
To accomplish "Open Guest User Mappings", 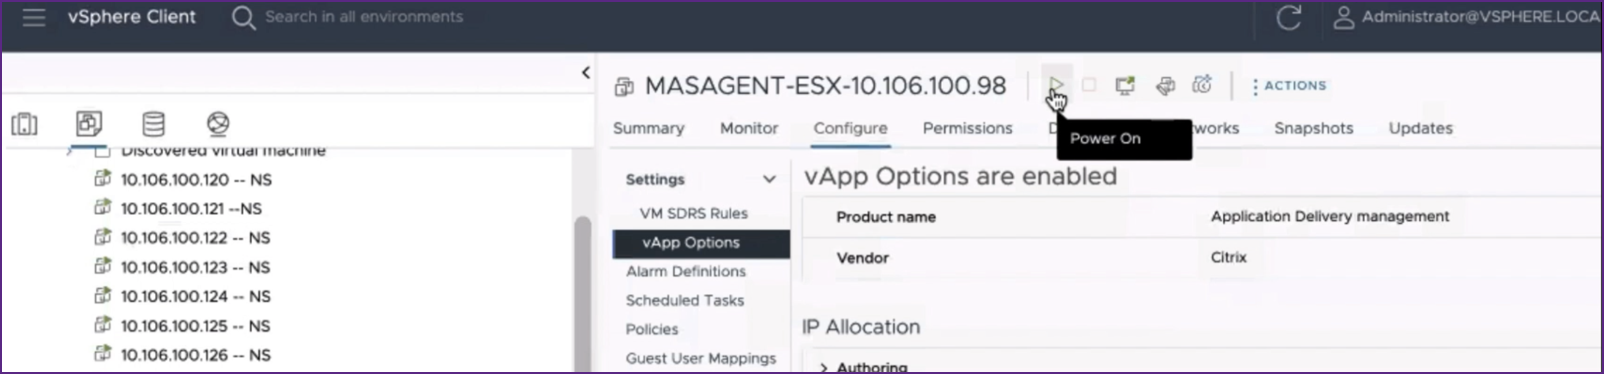I will pos(701,358).
